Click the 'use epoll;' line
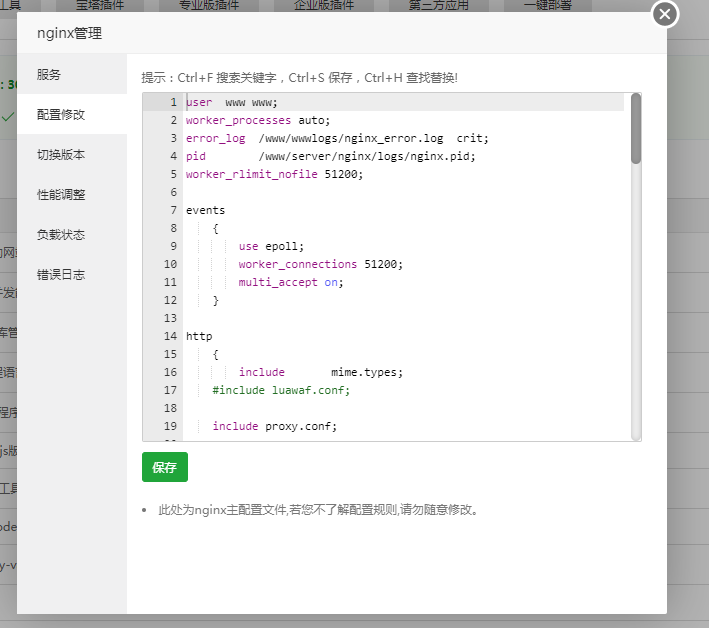The image size is (709, 628). (271, 246)
